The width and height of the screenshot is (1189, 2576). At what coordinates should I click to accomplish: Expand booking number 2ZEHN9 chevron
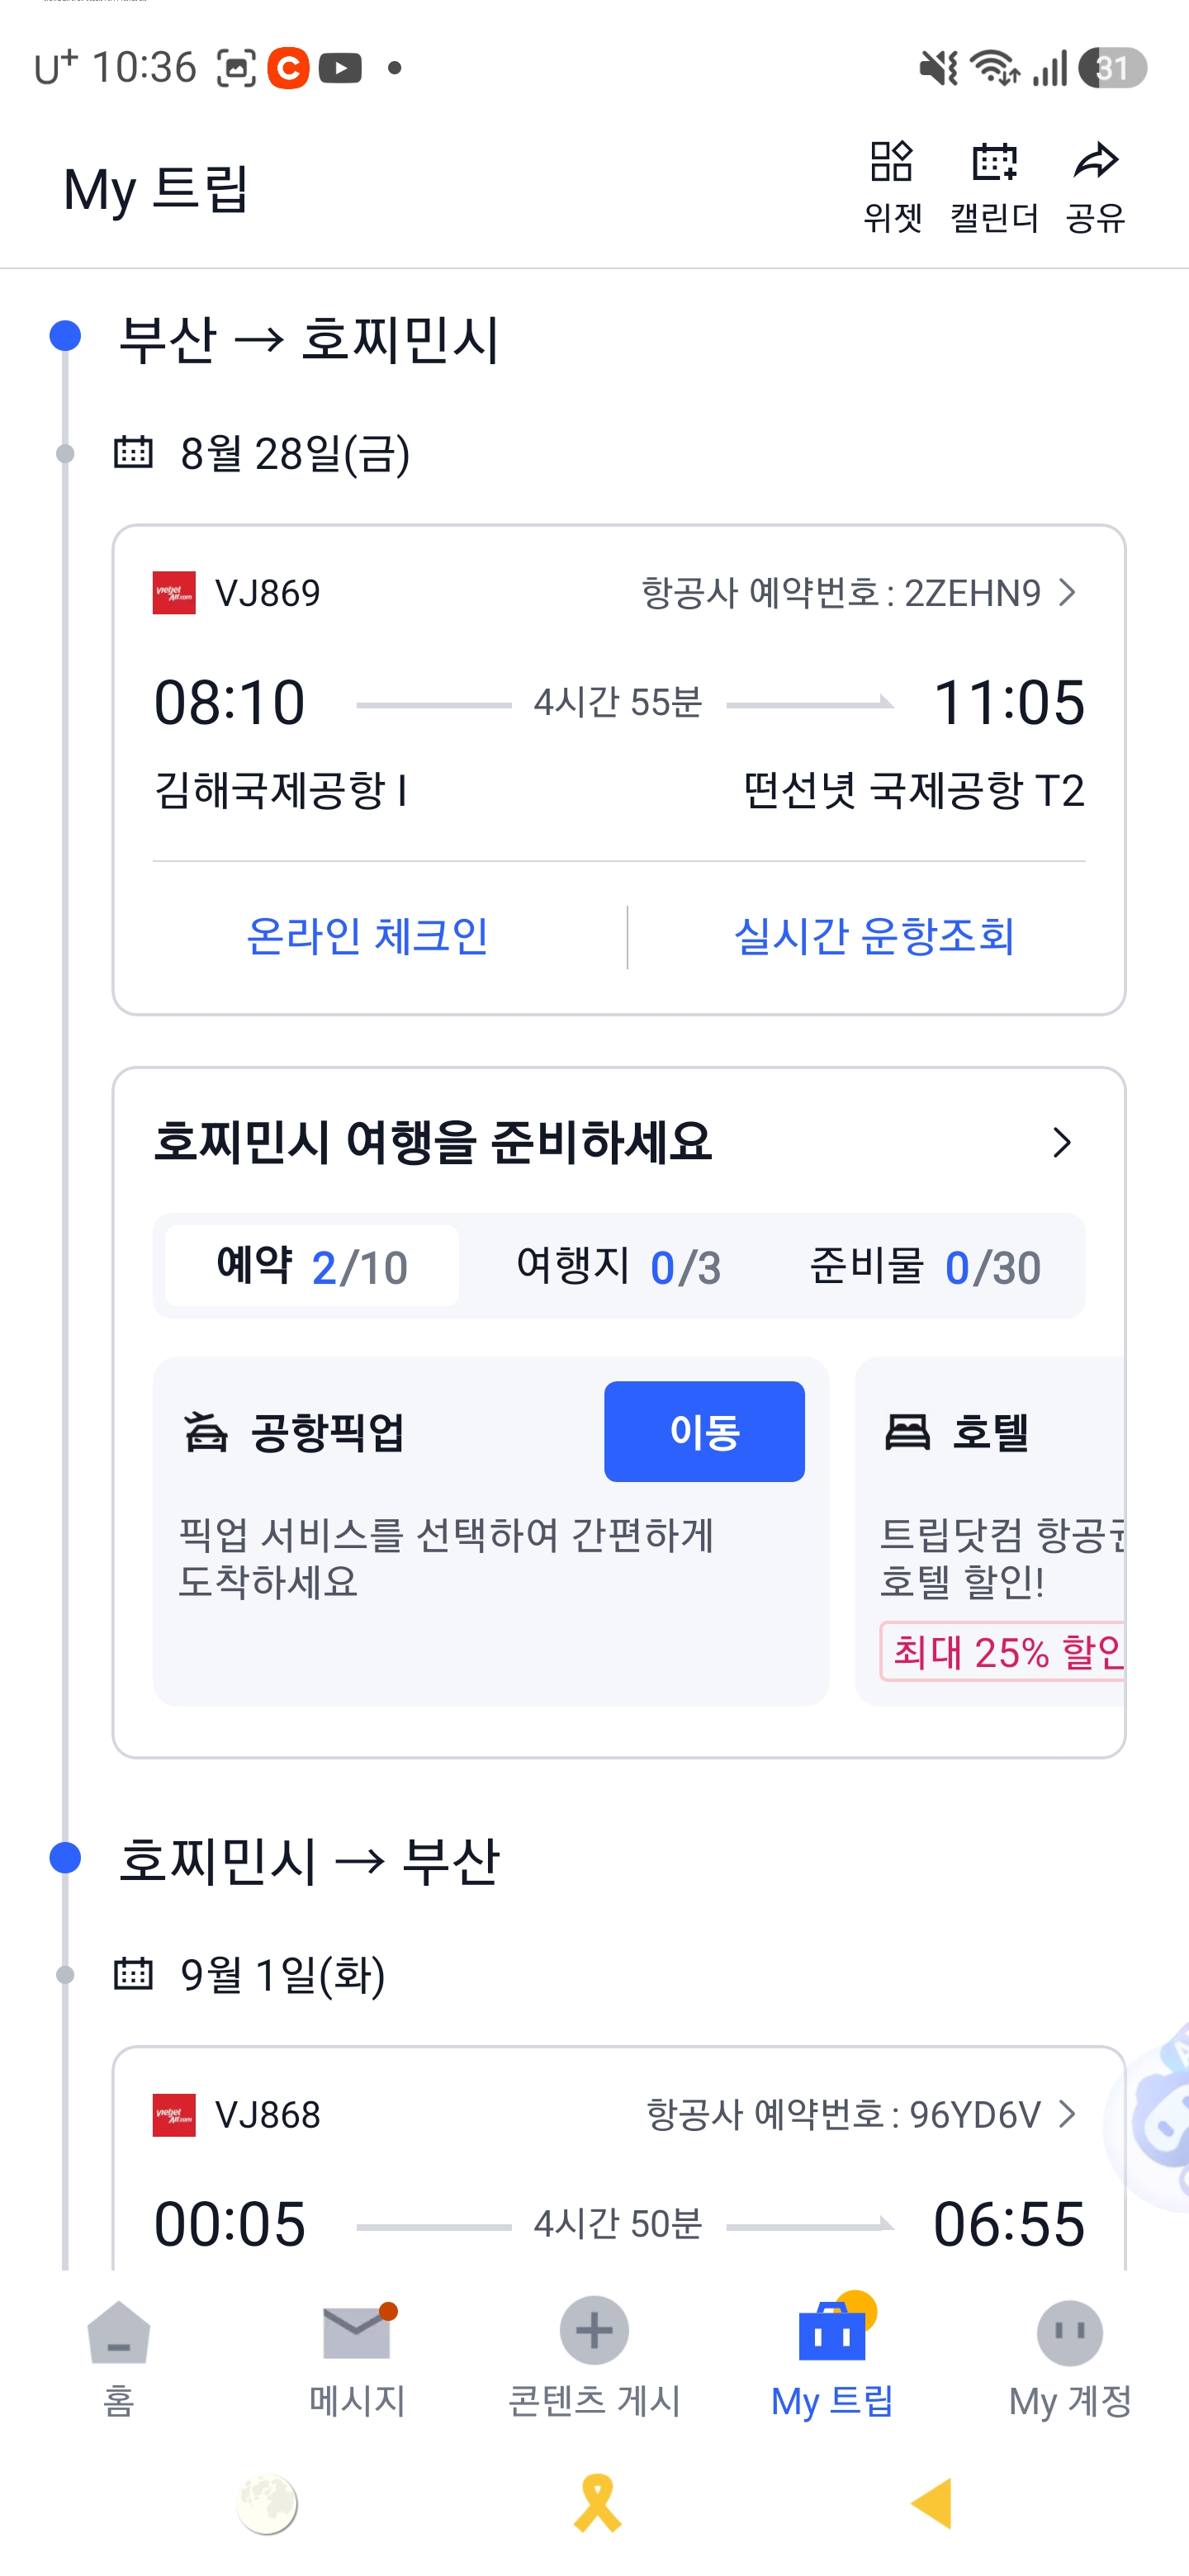pyautogui.click(x=1068, y=593)
